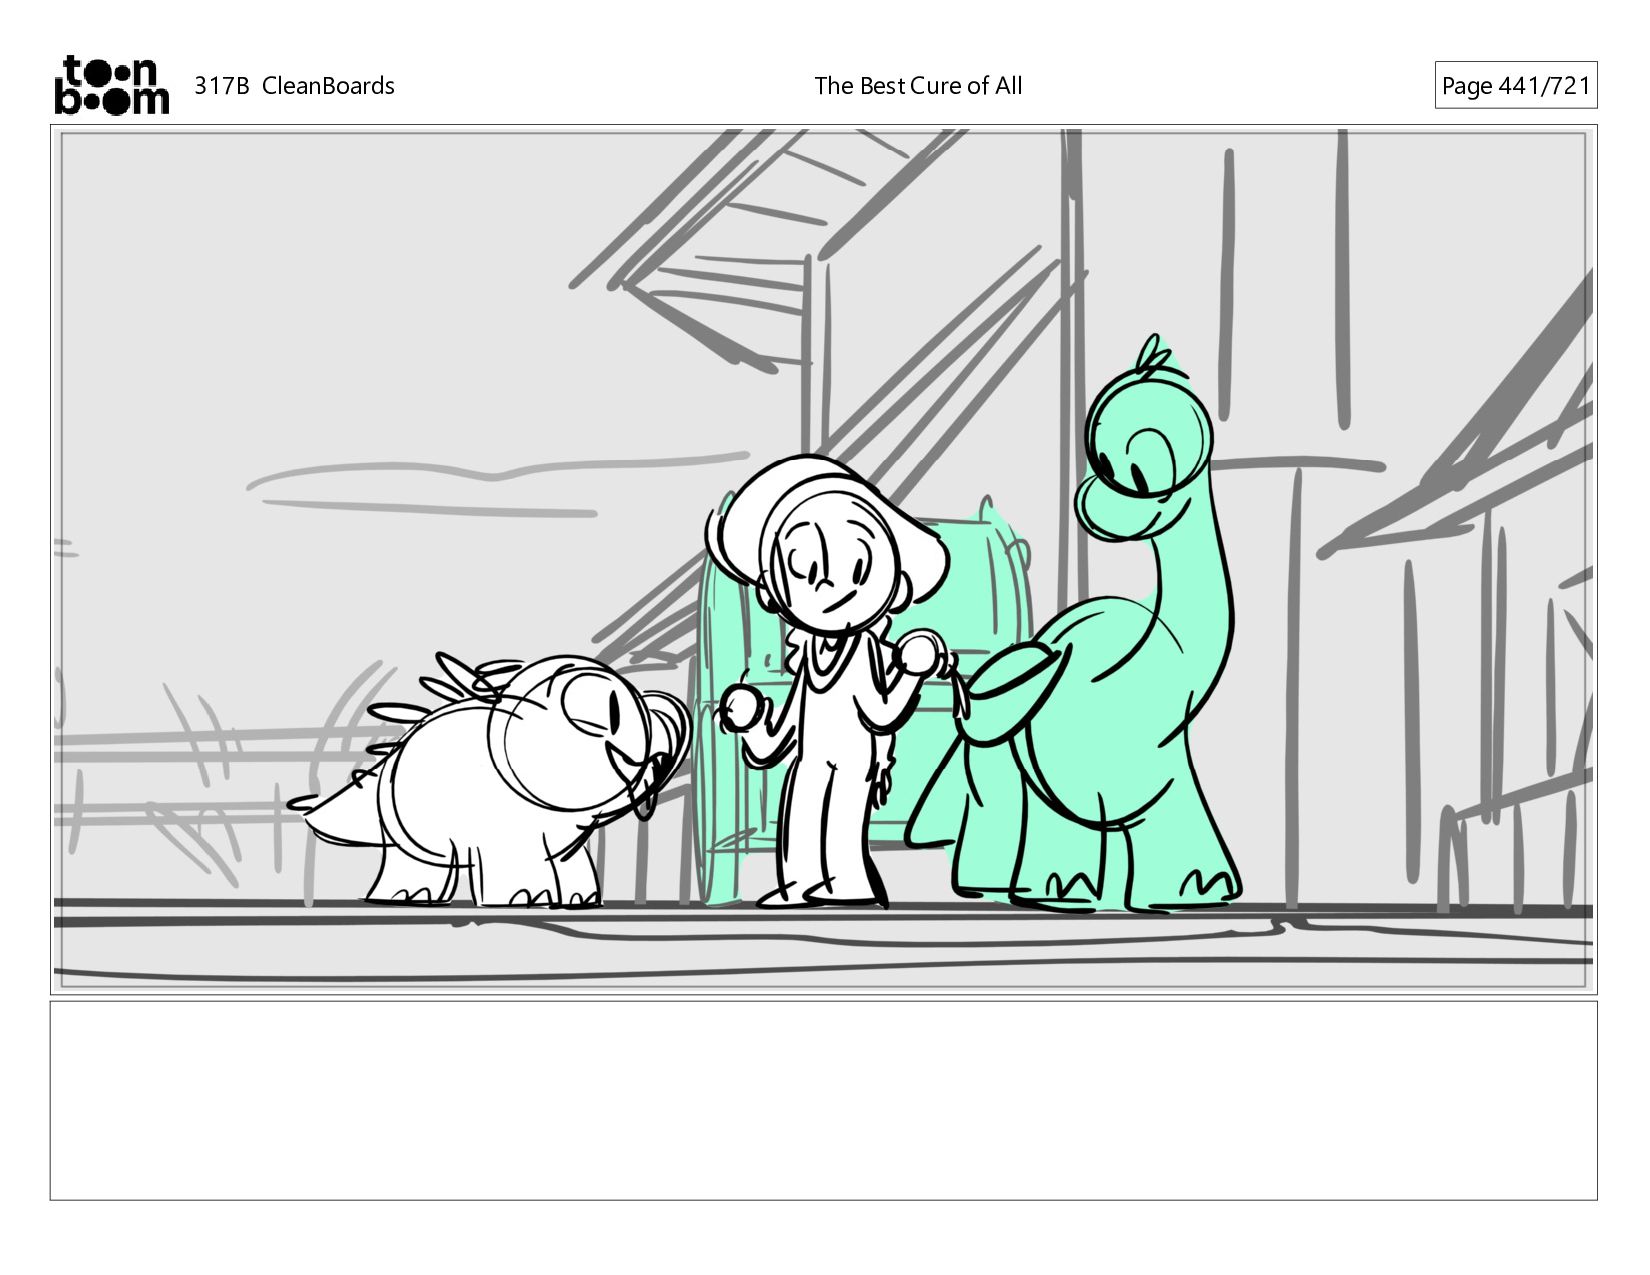
Task: Click the storyboard panel image
Action: [824, 560]
